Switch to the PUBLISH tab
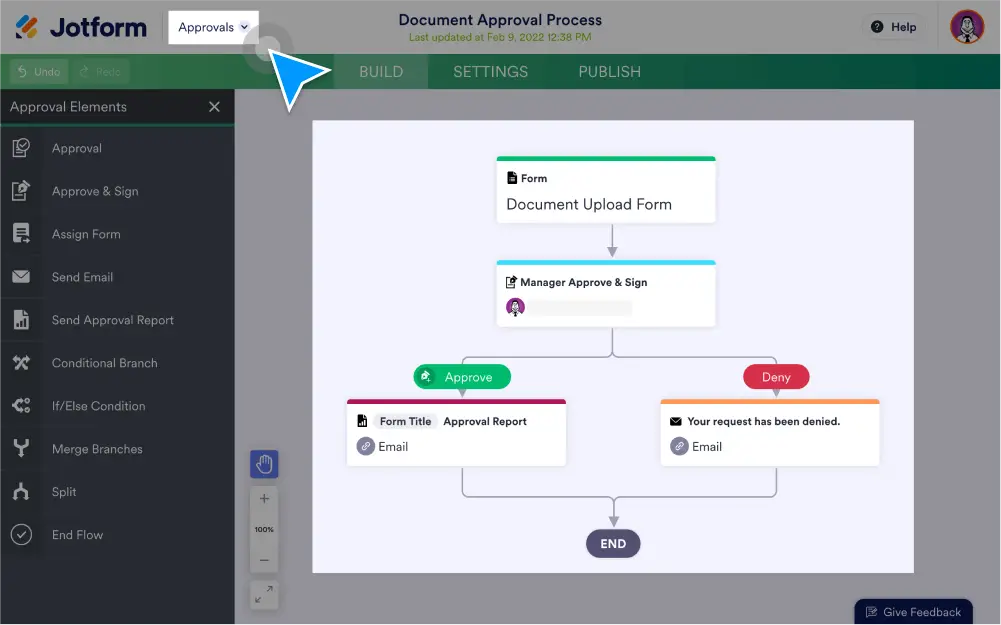Screen dimensions: 1001x625 608,71
